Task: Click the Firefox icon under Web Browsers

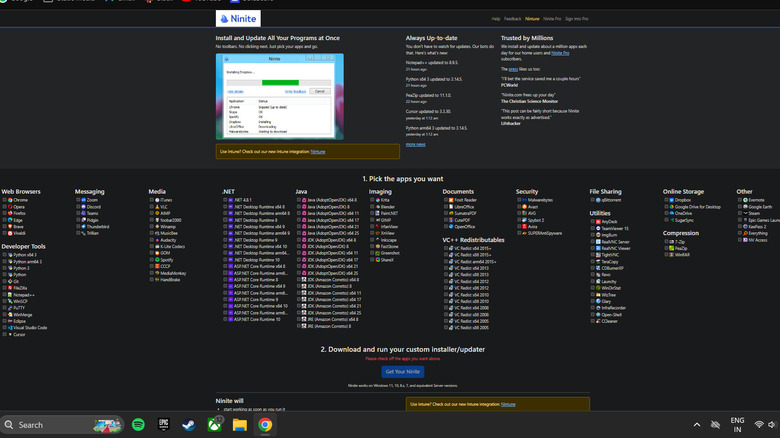Action: point(10,213)
